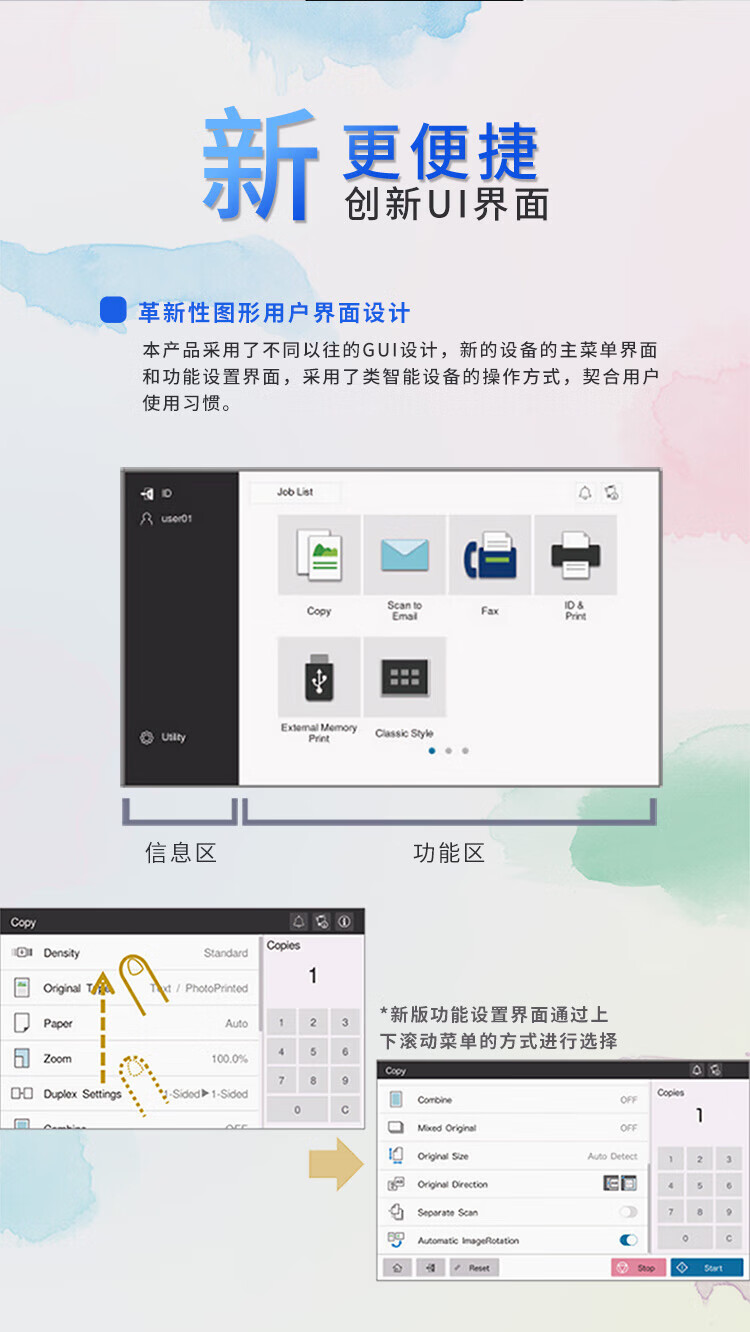Open the Fax function icon
750x1332 pixels.
[490, 555]
